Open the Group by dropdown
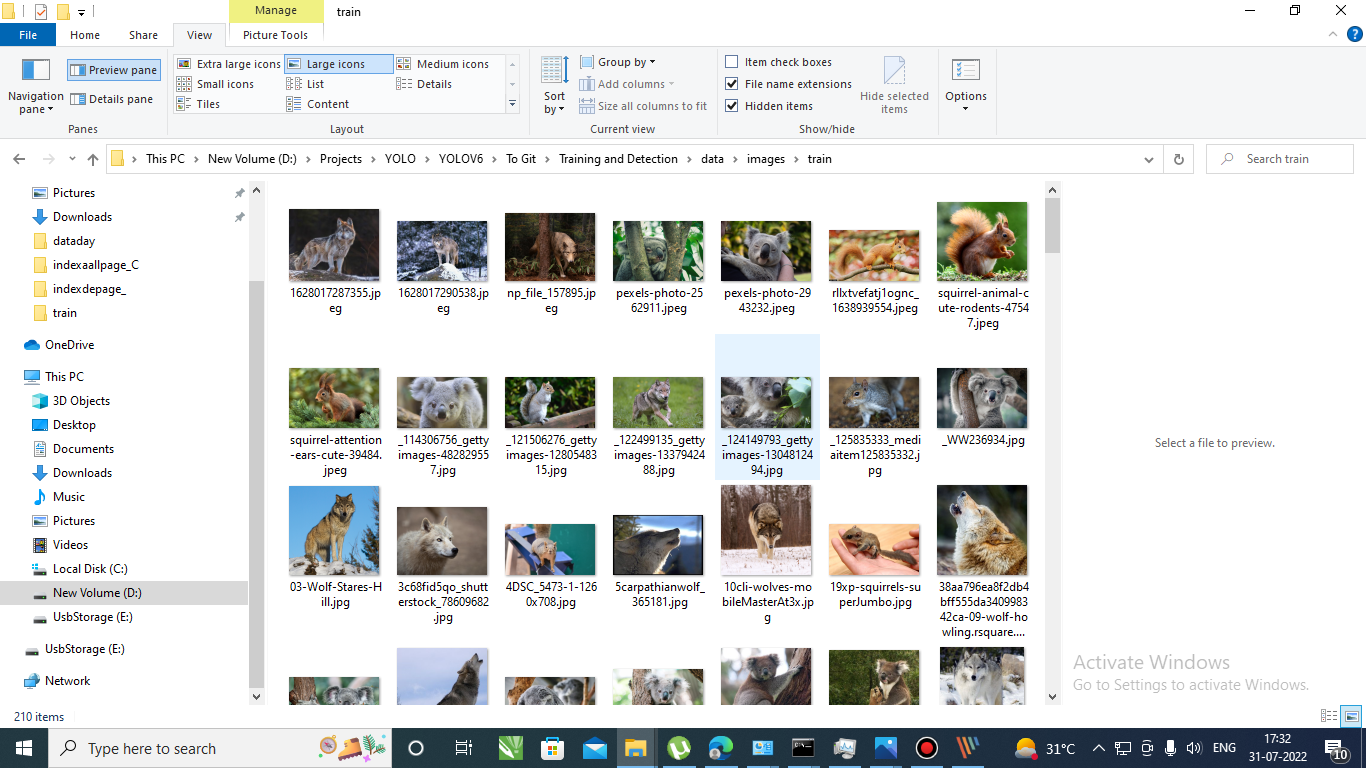 618,62
